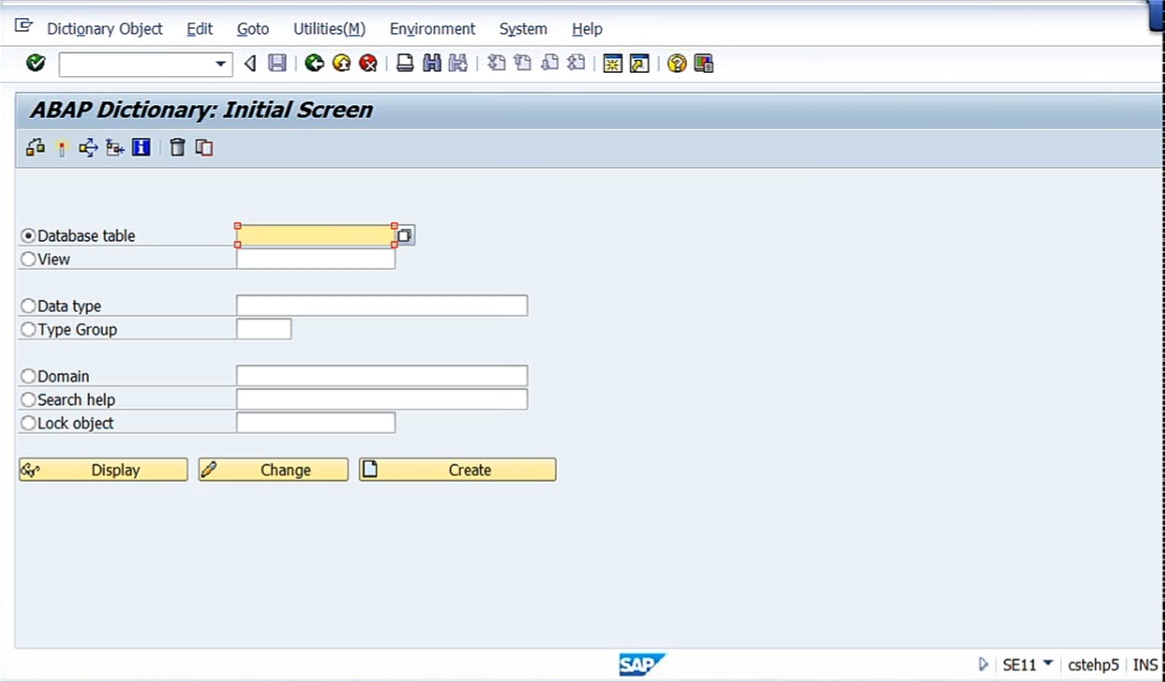Select the Domain radio button
1165x682 pixels.
coord(28,376)
